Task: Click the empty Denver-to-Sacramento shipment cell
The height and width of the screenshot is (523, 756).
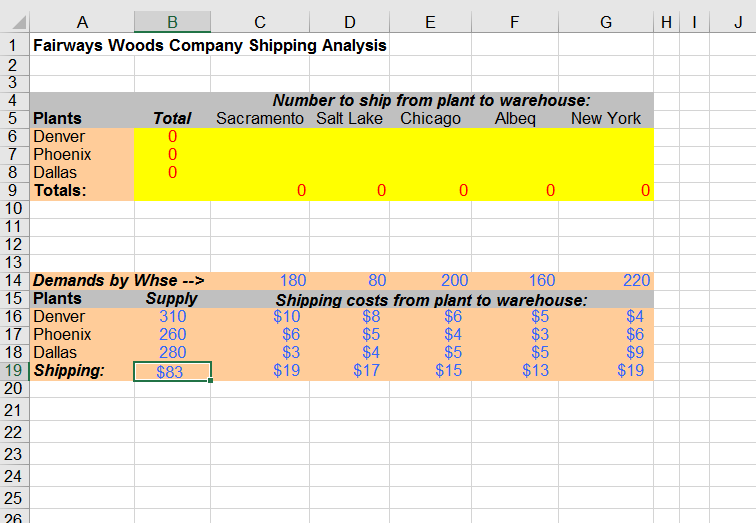Action: tap(260, 137)
